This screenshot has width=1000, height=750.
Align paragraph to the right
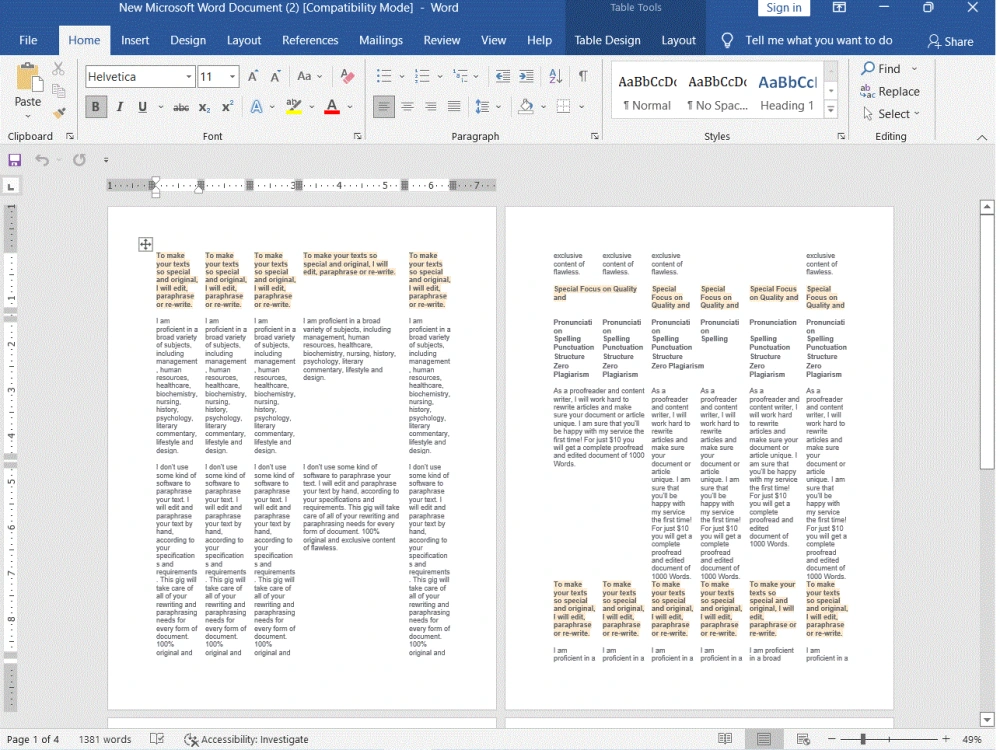coord(430,107)
